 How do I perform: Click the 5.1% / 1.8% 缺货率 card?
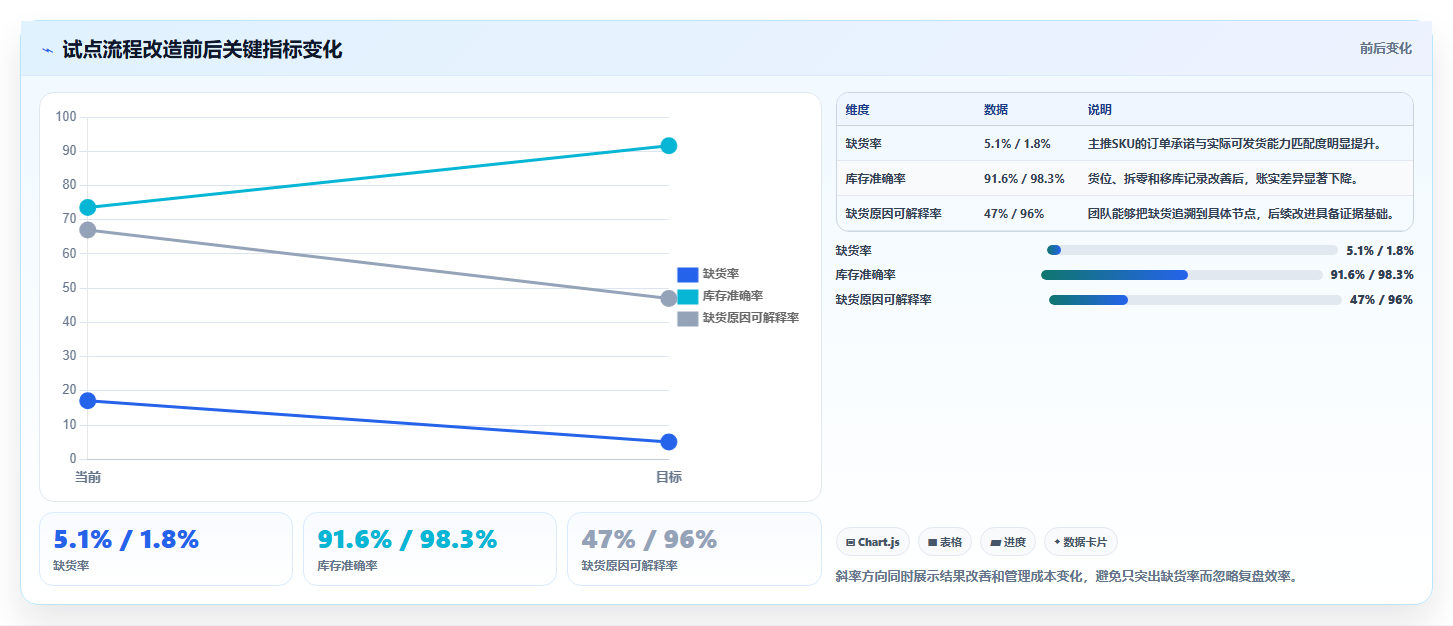pos(166,549)
